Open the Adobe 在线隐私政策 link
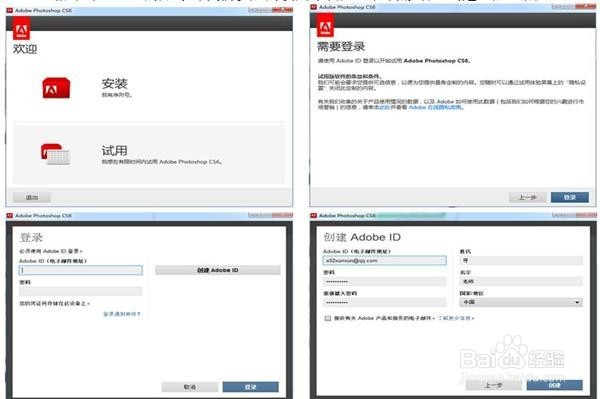 coord(436,107)
